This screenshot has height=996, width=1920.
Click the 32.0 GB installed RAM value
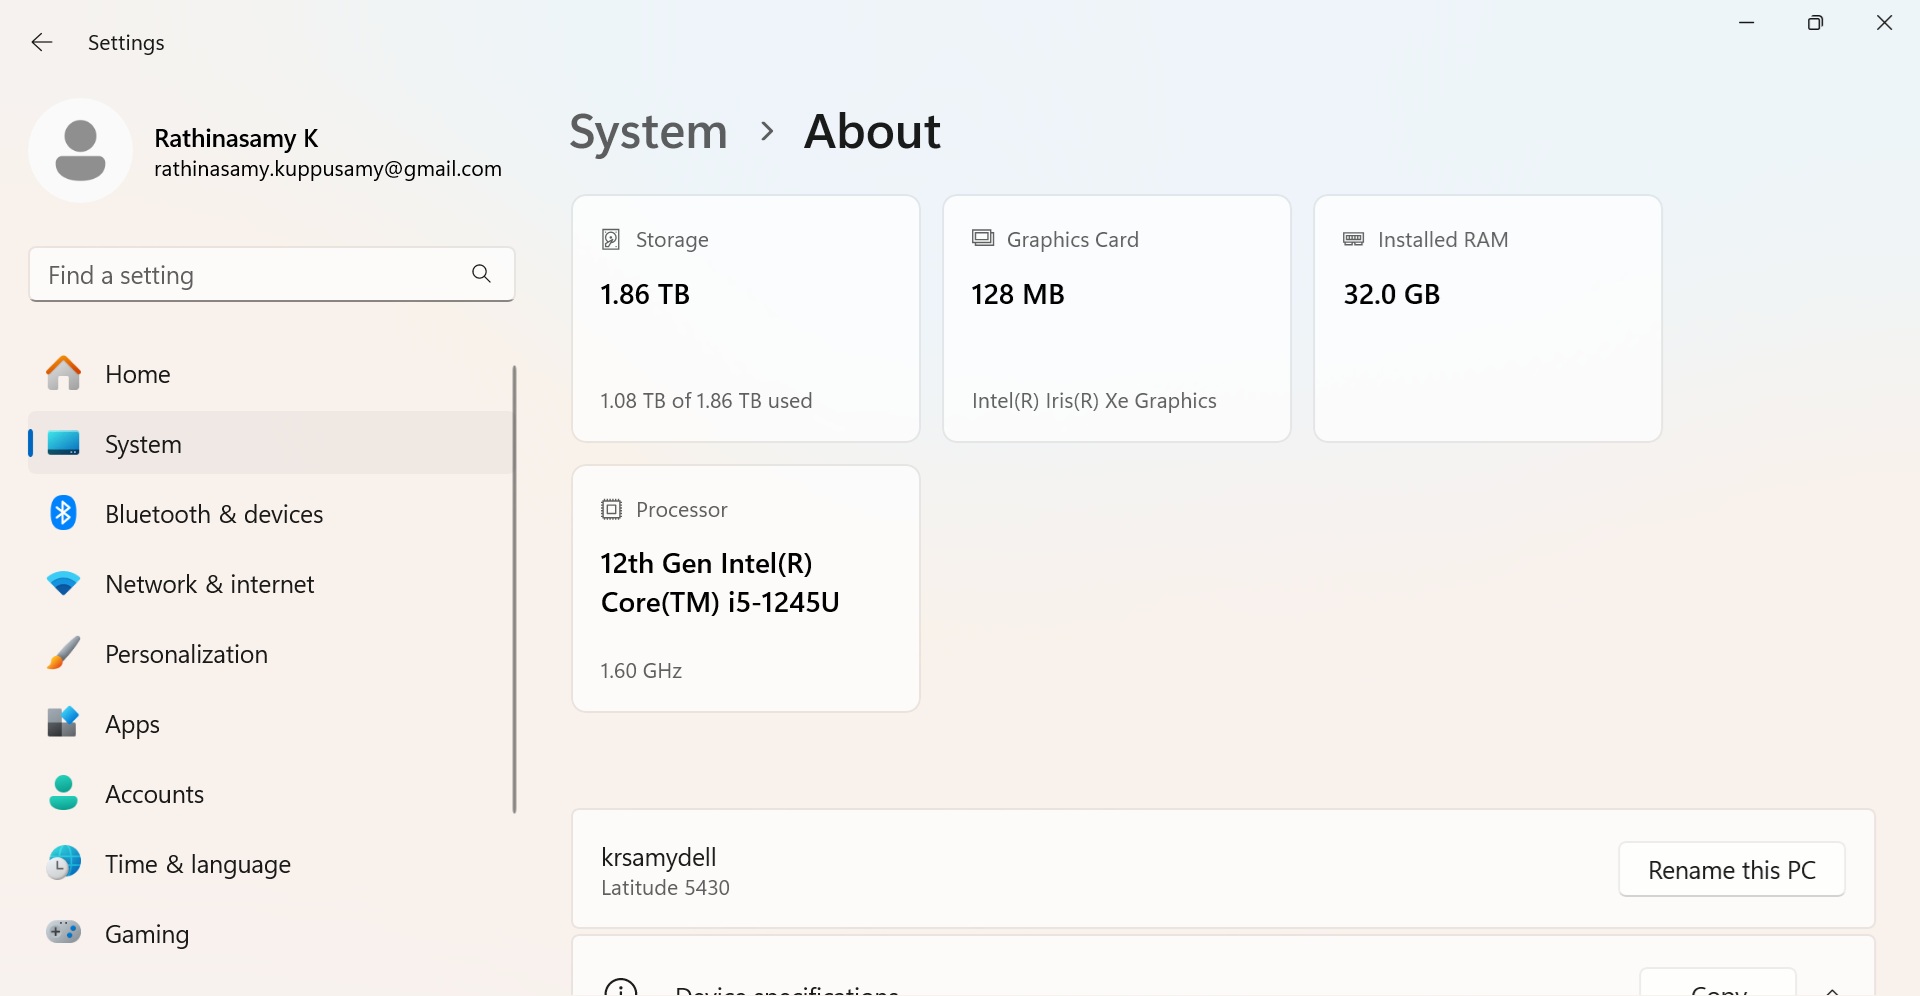click(1391, 294)
